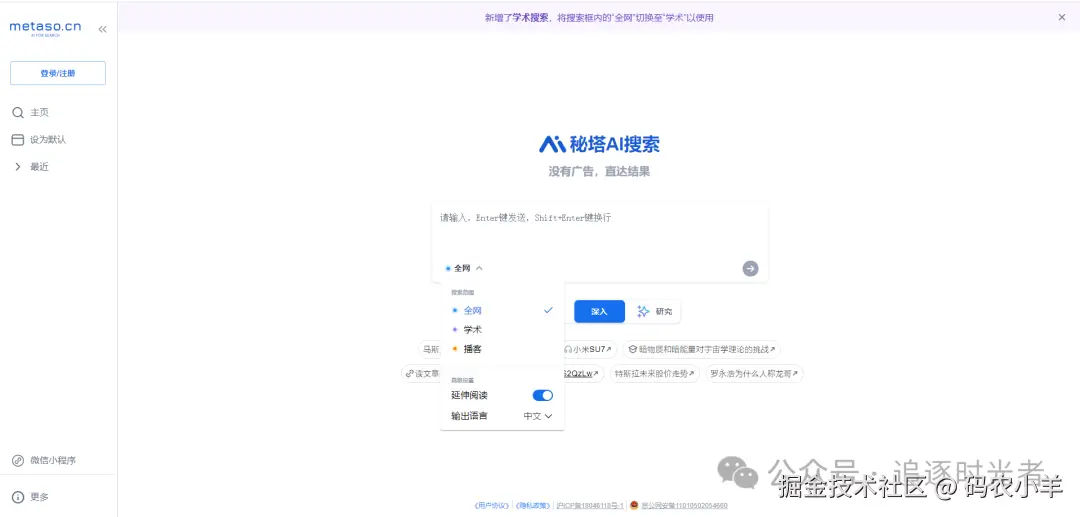The image size is (1080, 517).
Task: Click the 秘塔AI搜索 center logo
Action: point(599,144)
